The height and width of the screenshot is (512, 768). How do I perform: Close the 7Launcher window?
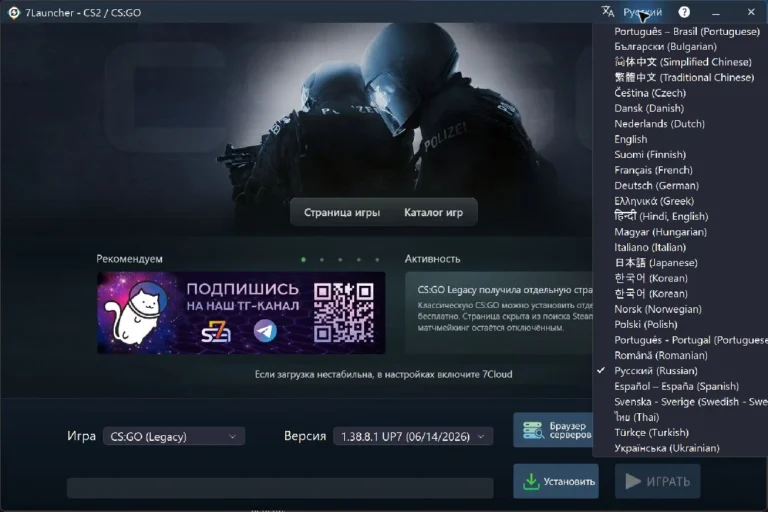point(751,12)
